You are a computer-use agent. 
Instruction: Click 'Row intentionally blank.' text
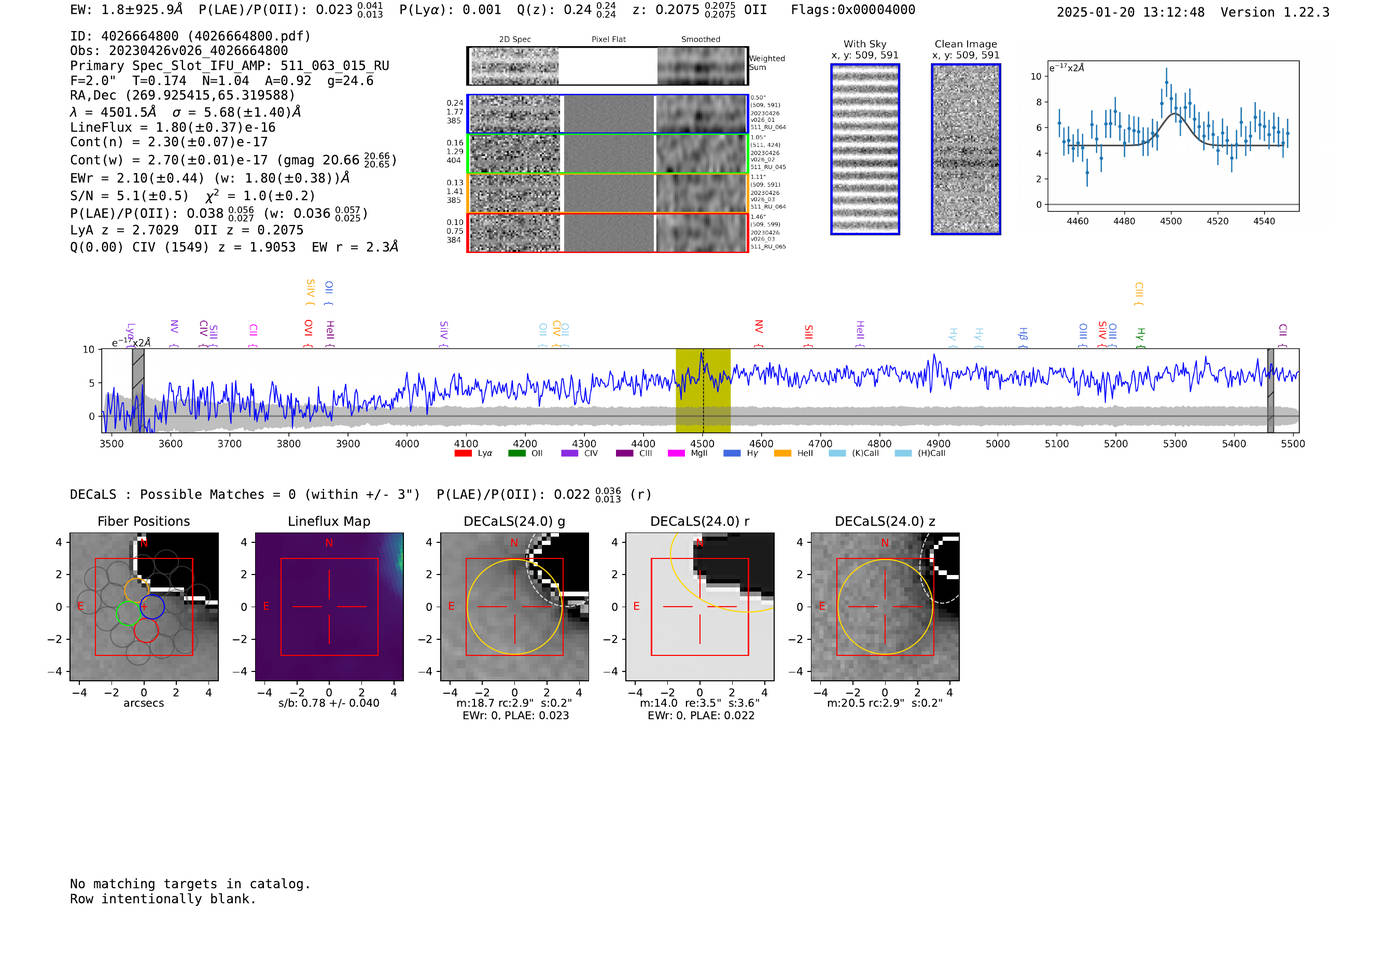163,899
